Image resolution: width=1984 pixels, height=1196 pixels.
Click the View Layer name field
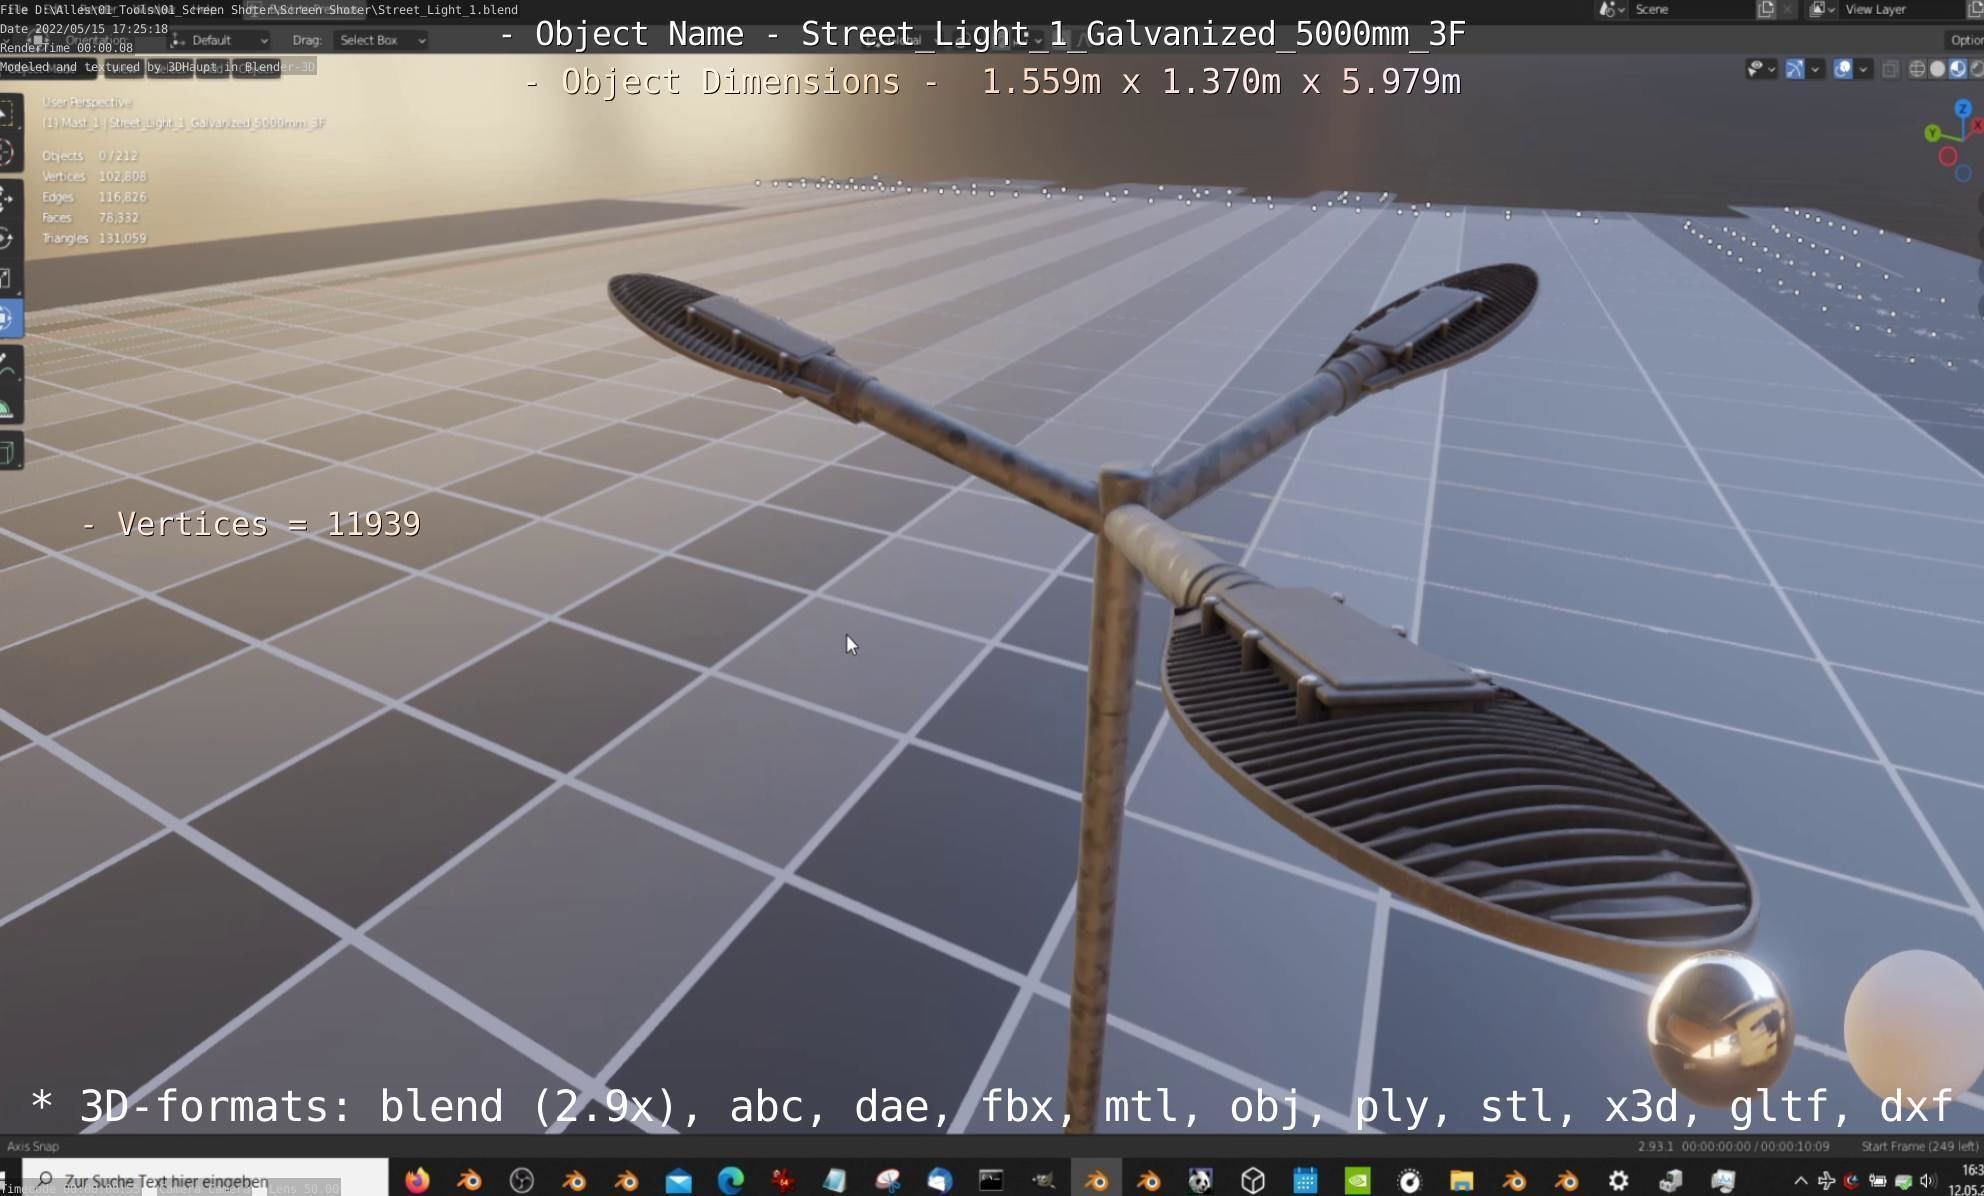click(x=1900, y=10)
